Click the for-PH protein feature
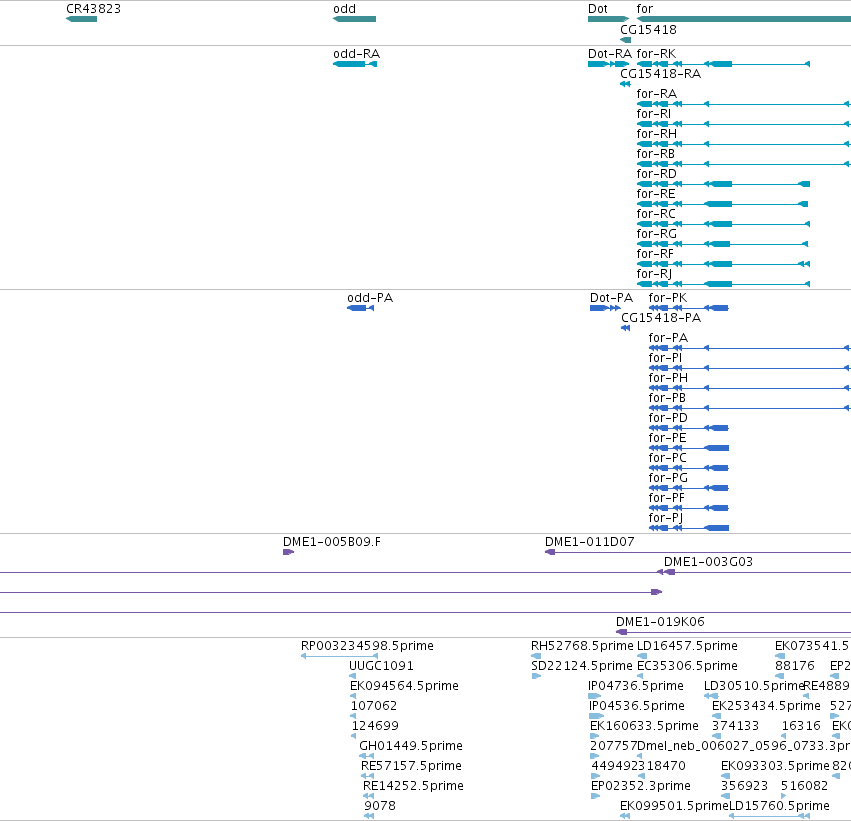 point(750,388)
